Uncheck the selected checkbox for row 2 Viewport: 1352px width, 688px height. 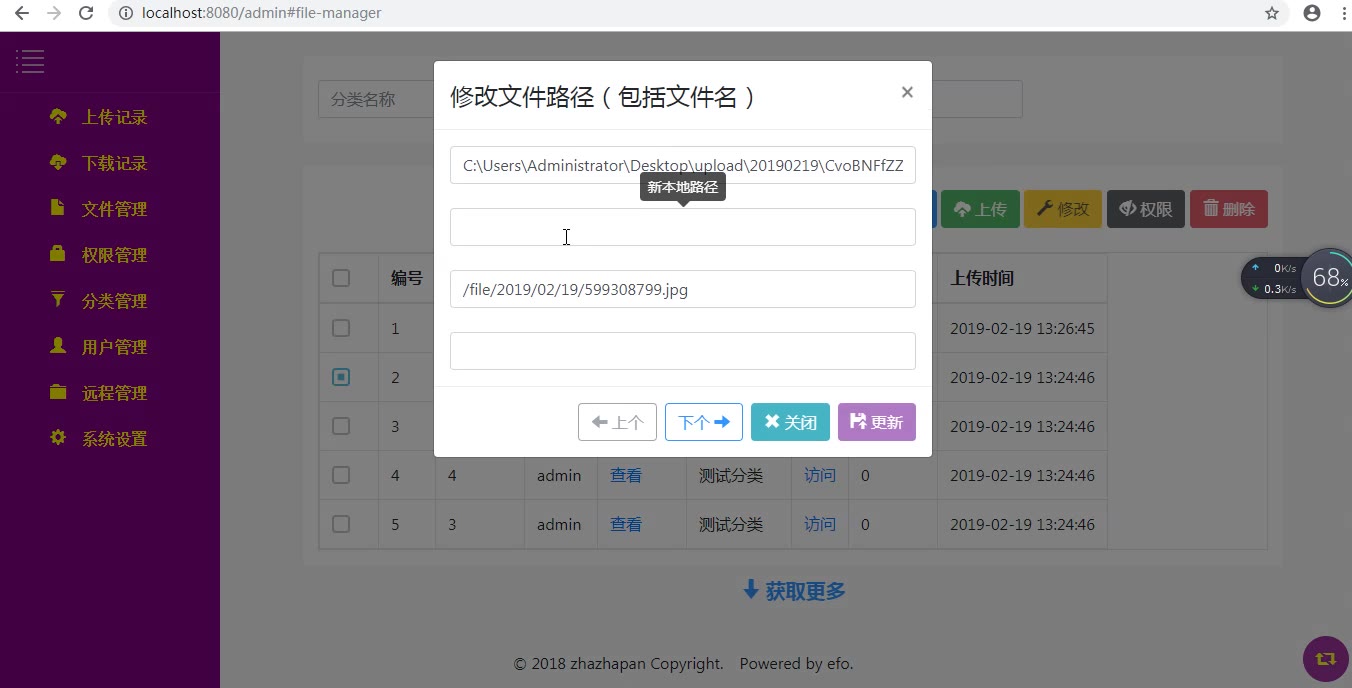[x=341, y=377]
